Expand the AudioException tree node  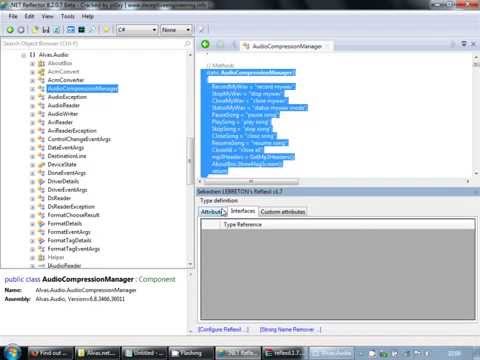[32, 97]
